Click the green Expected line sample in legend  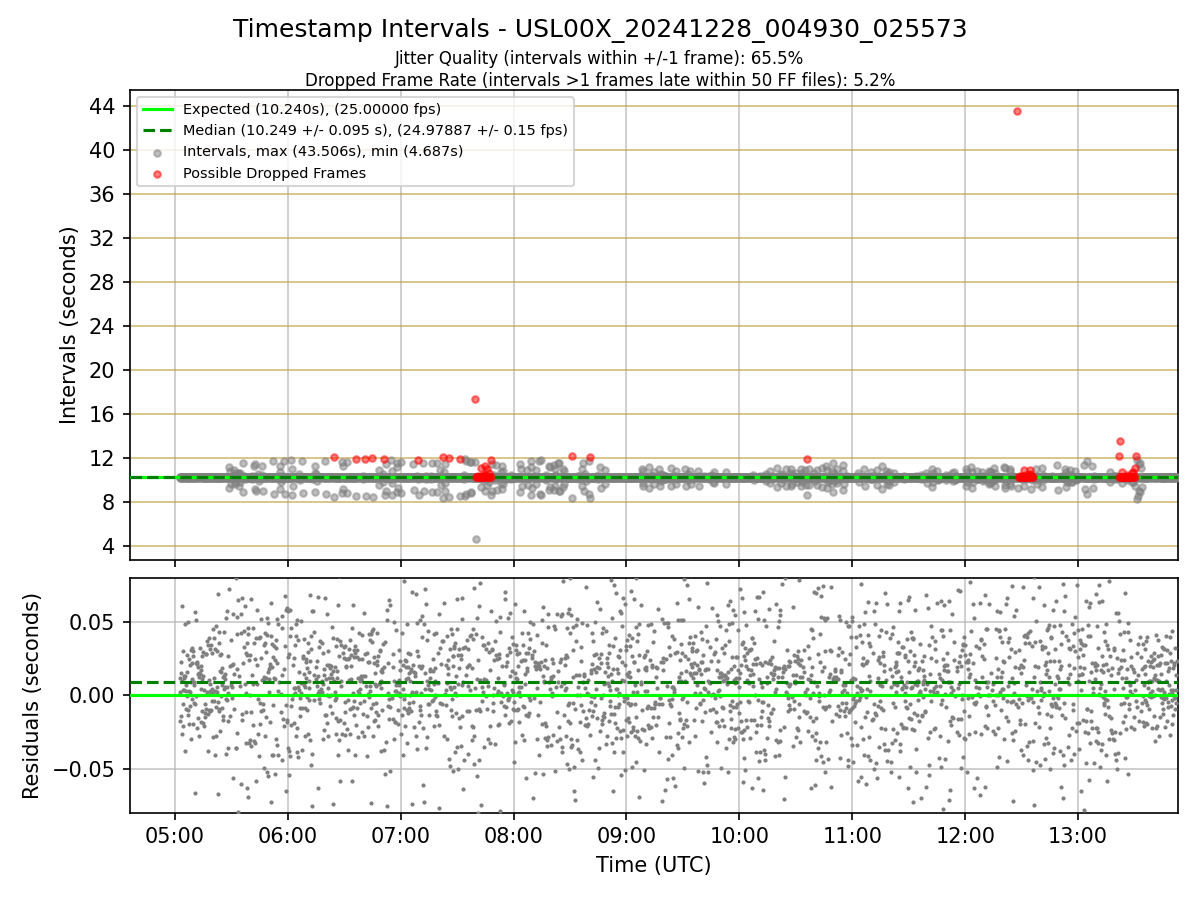coord(158,109)
